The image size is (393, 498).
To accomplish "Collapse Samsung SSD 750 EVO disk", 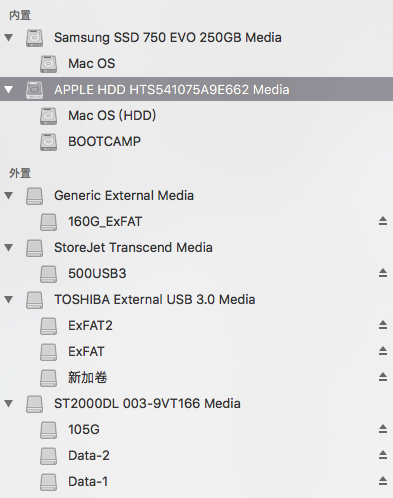I will click(9, 37).
